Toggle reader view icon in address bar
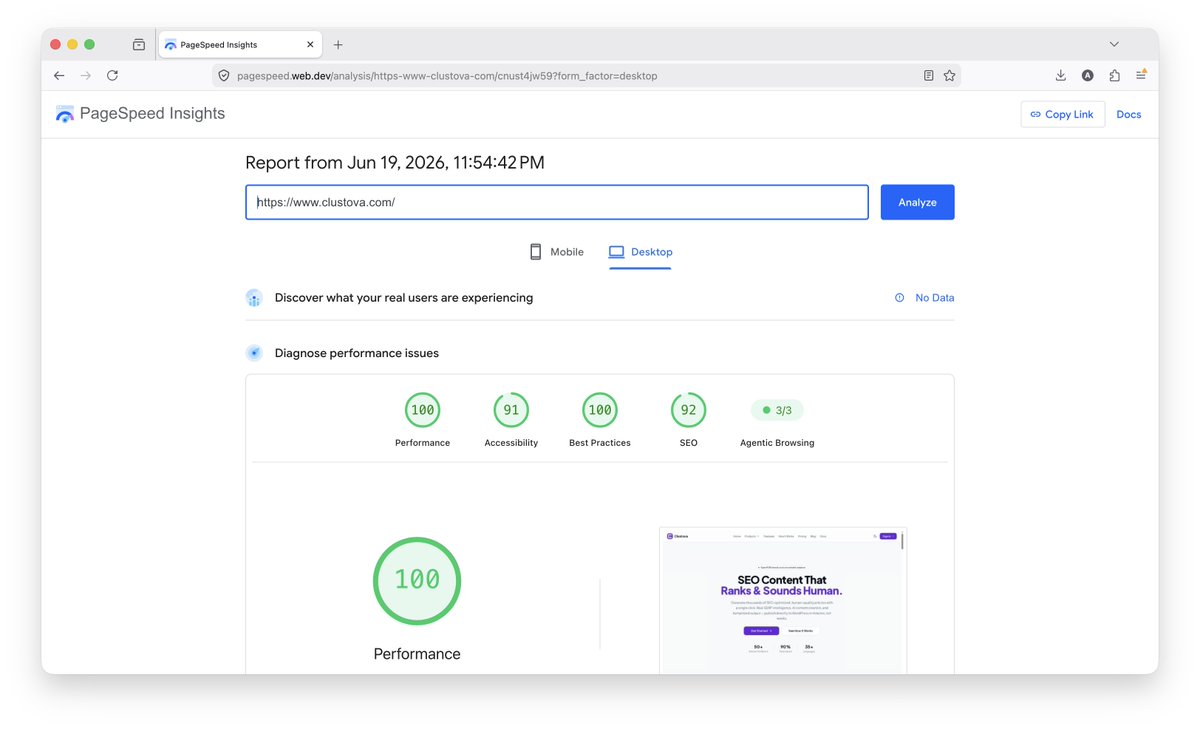This screenshot has height=729, width=1200. click(929, 75)
